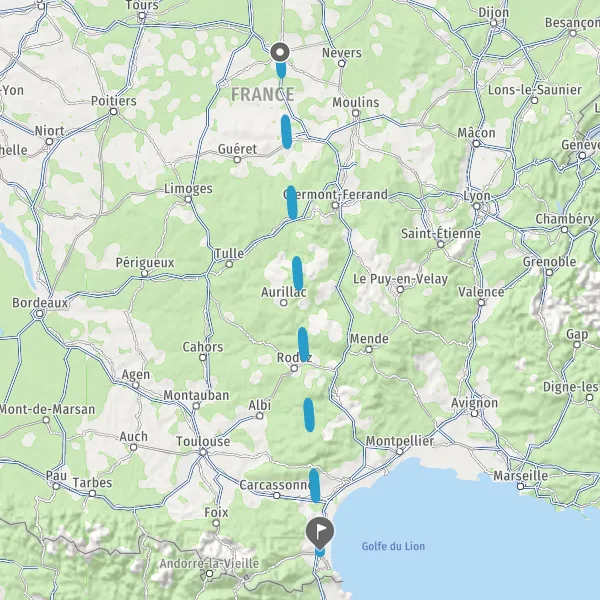
Task: Select the Bordeaux city marker
Action: tap(39, 314)
